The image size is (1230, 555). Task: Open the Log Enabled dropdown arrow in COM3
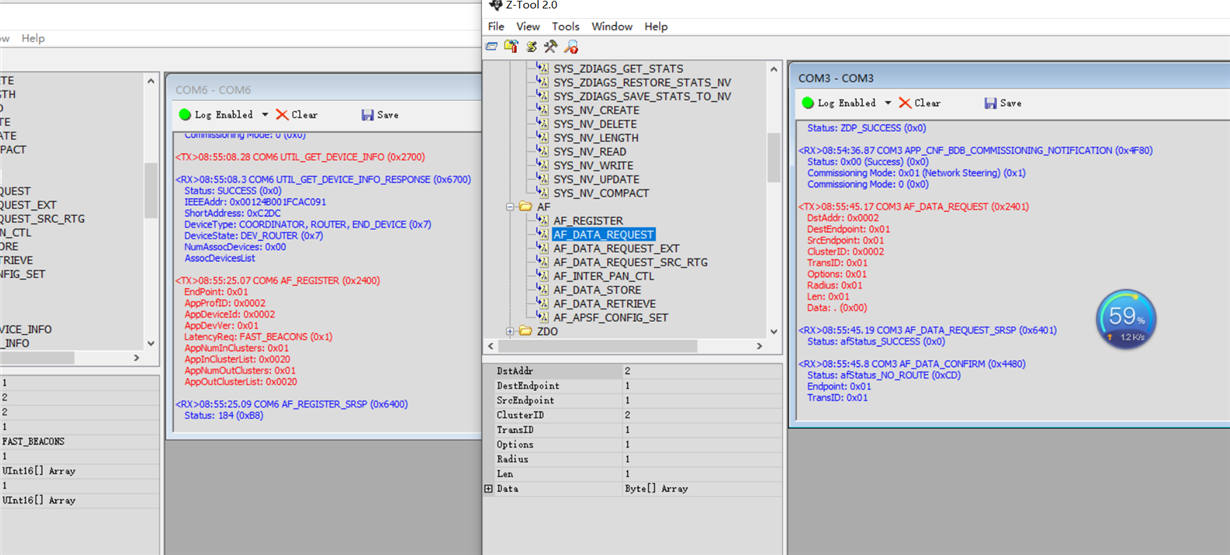(886, 103)
